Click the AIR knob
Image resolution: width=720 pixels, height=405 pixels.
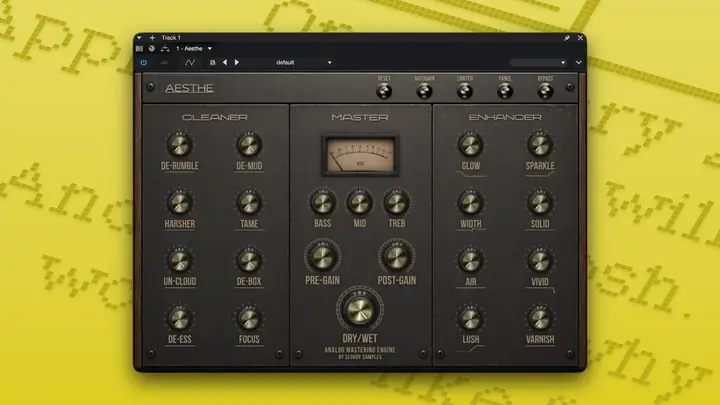(x=471, y=260)
